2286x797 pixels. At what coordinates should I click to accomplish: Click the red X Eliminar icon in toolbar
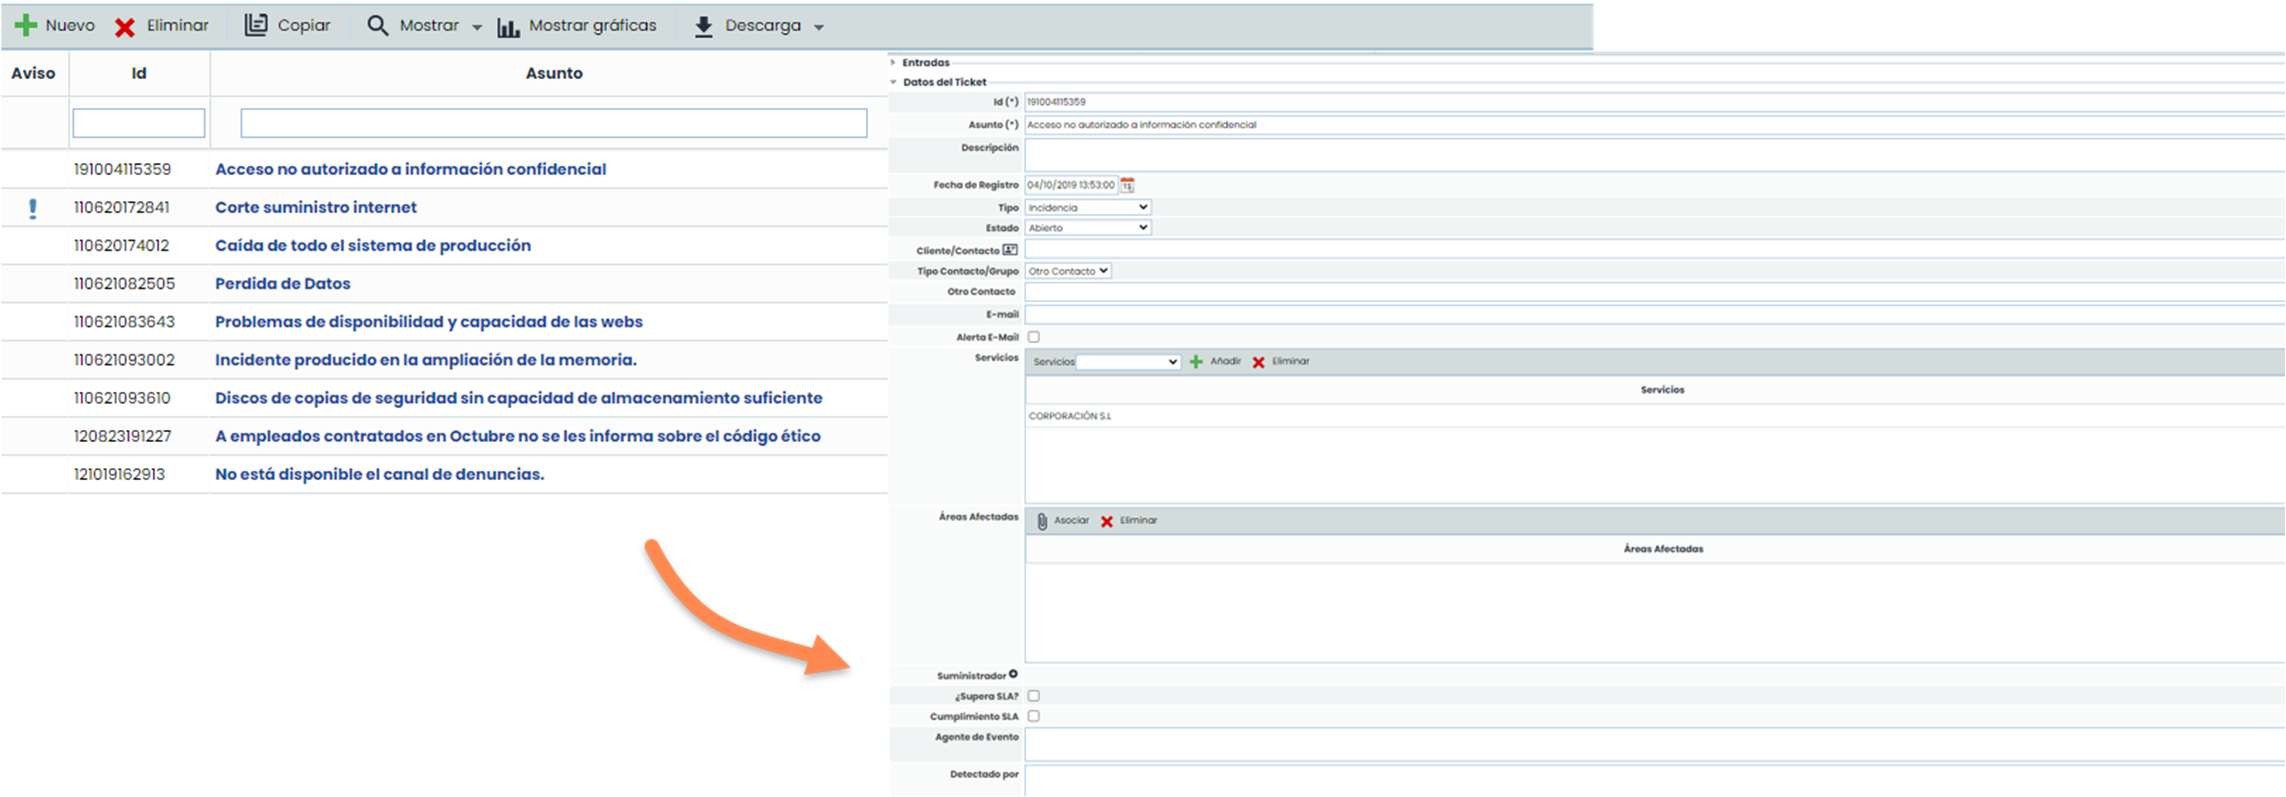tap(125, 27)
